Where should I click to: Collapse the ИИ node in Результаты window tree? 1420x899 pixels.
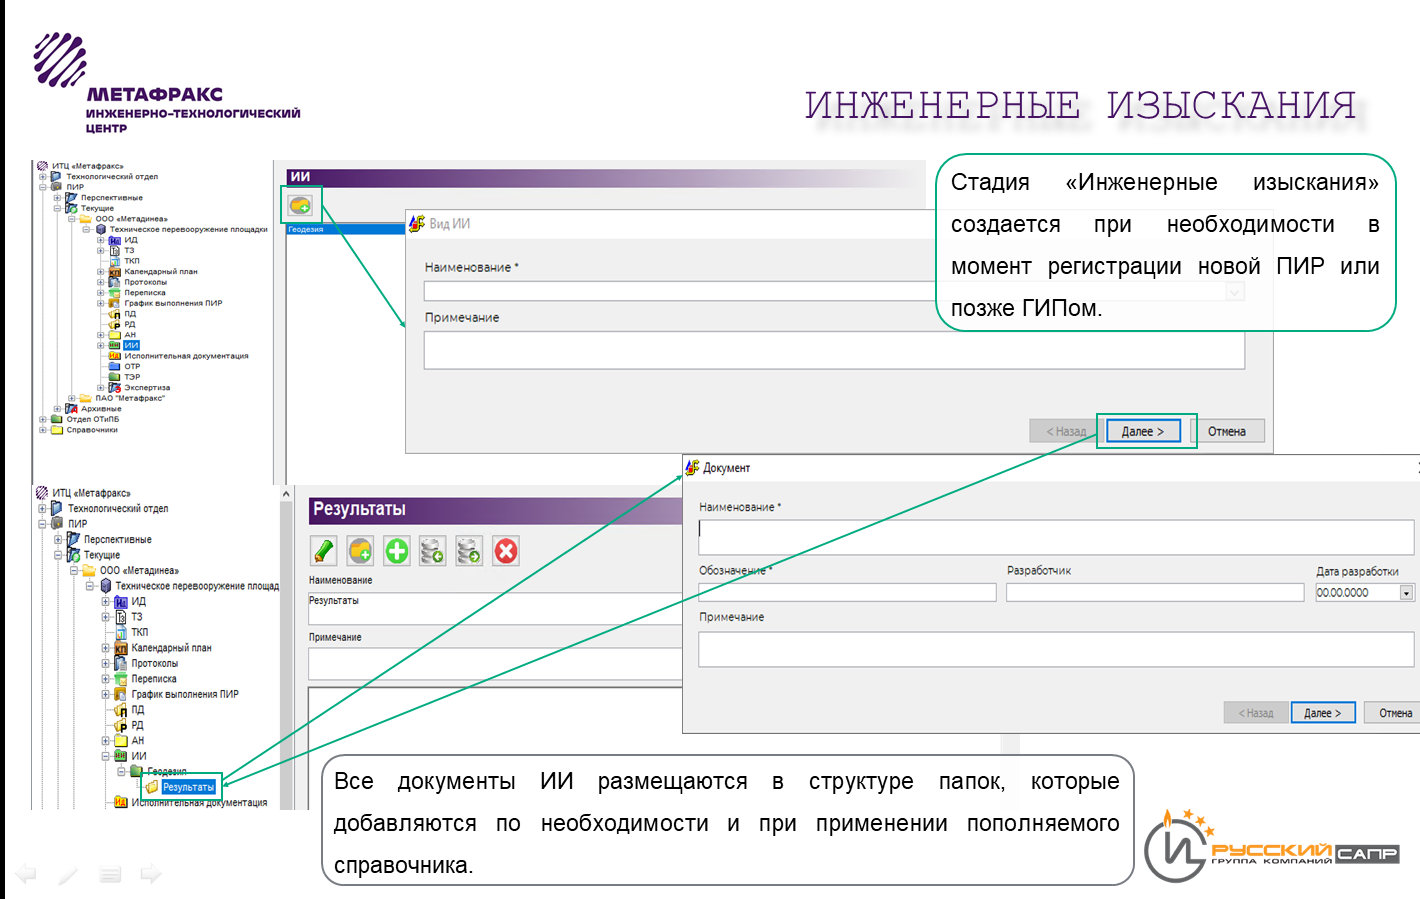(106, 756)
